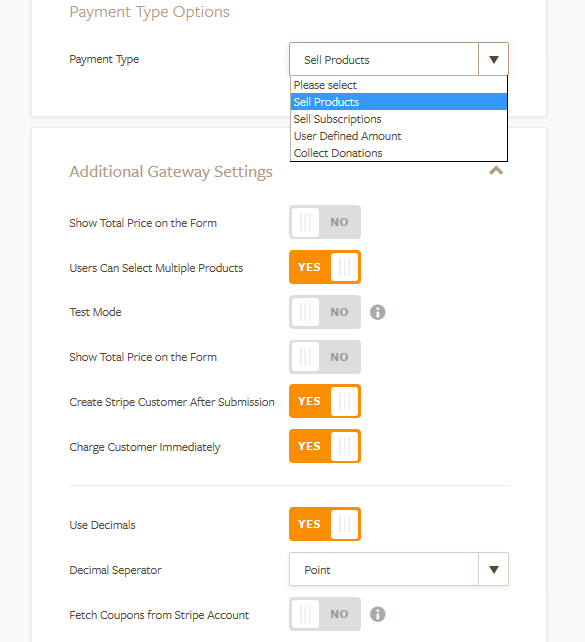Click the Test Mode info icon
This screenshot has width=585, height=642.
[x=377, y=312]
